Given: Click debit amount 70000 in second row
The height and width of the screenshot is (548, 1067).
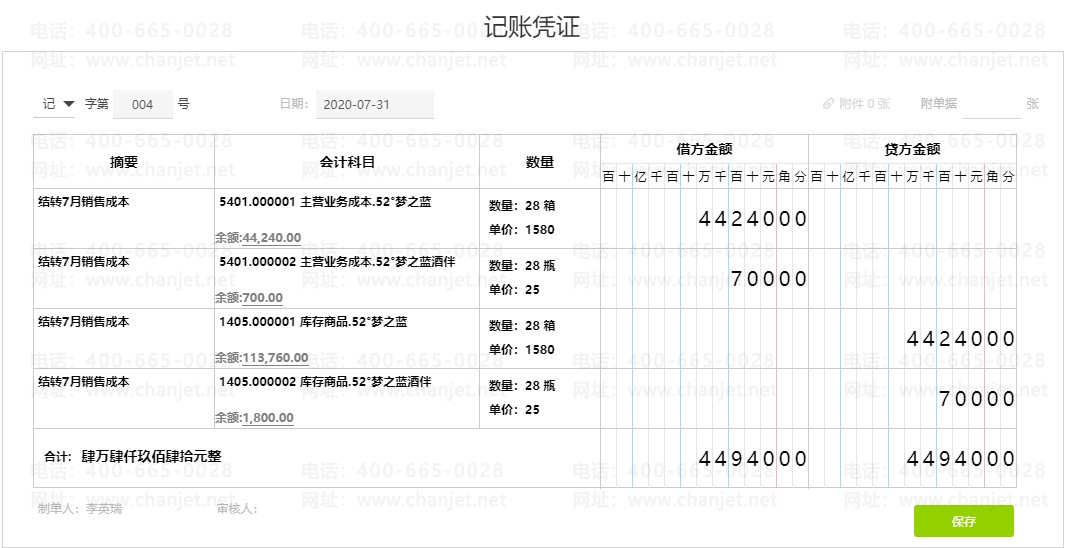Looking at the screenshot, I should [x=769, y=279].
